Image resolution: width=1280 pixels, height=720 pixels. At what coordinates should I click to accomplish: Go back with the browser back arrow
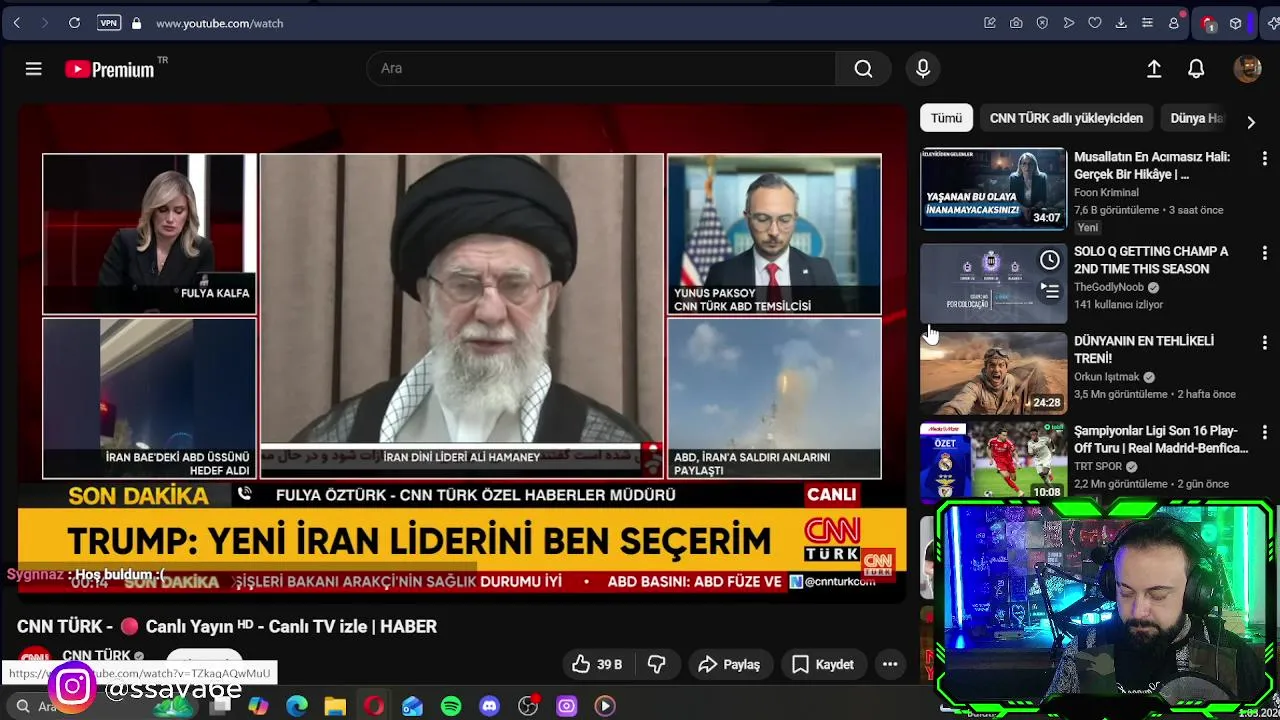(17, 23)
